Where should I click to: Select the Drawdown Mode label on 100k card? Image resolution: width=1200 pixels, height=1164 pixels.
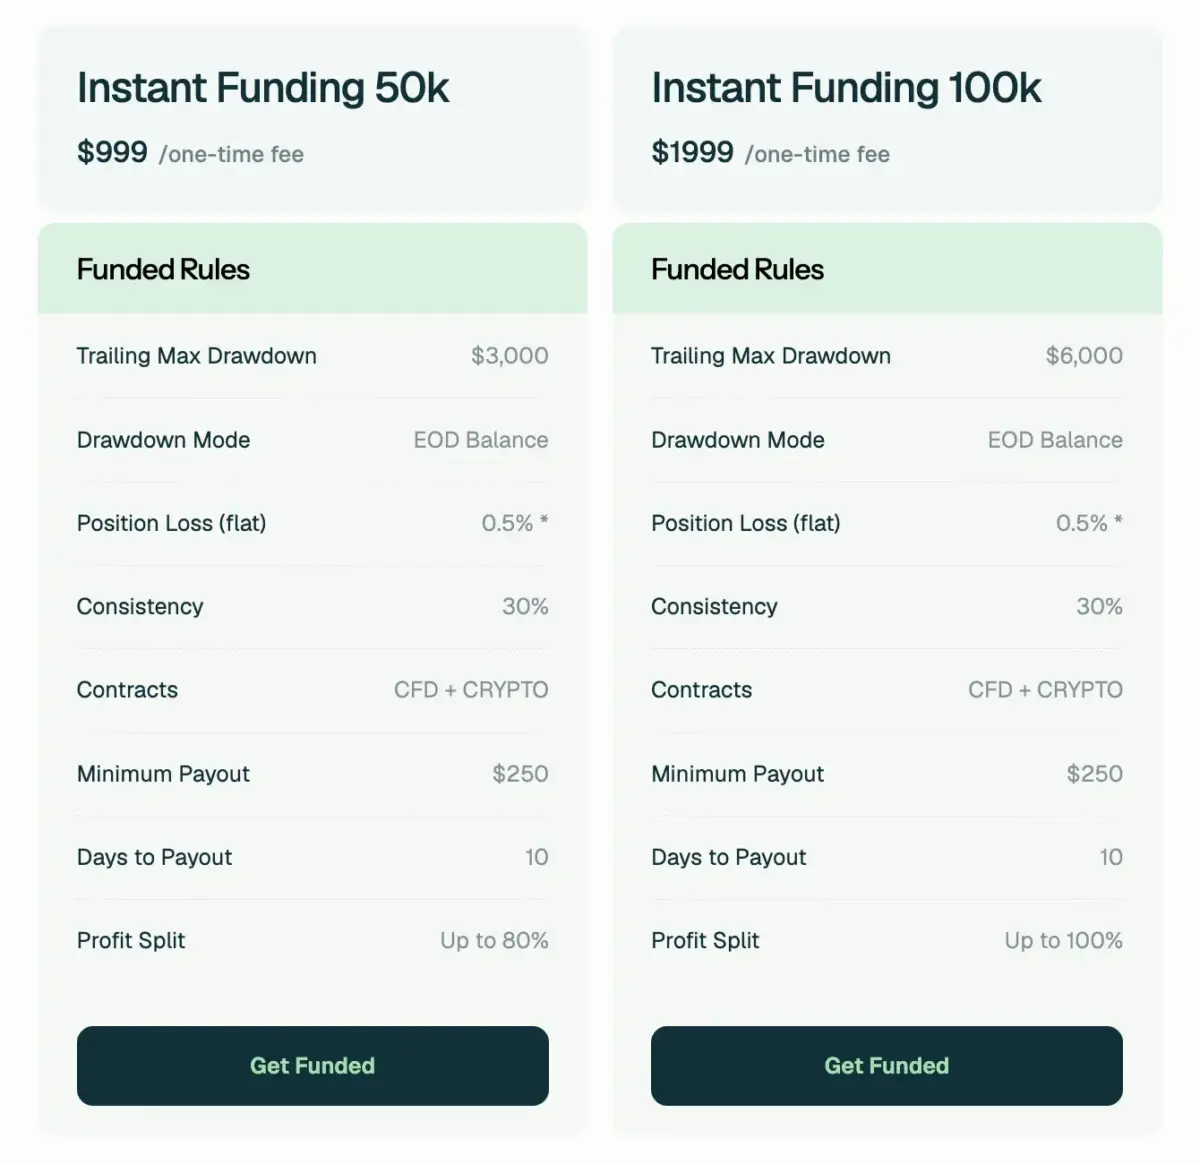[x=737, y=440]
